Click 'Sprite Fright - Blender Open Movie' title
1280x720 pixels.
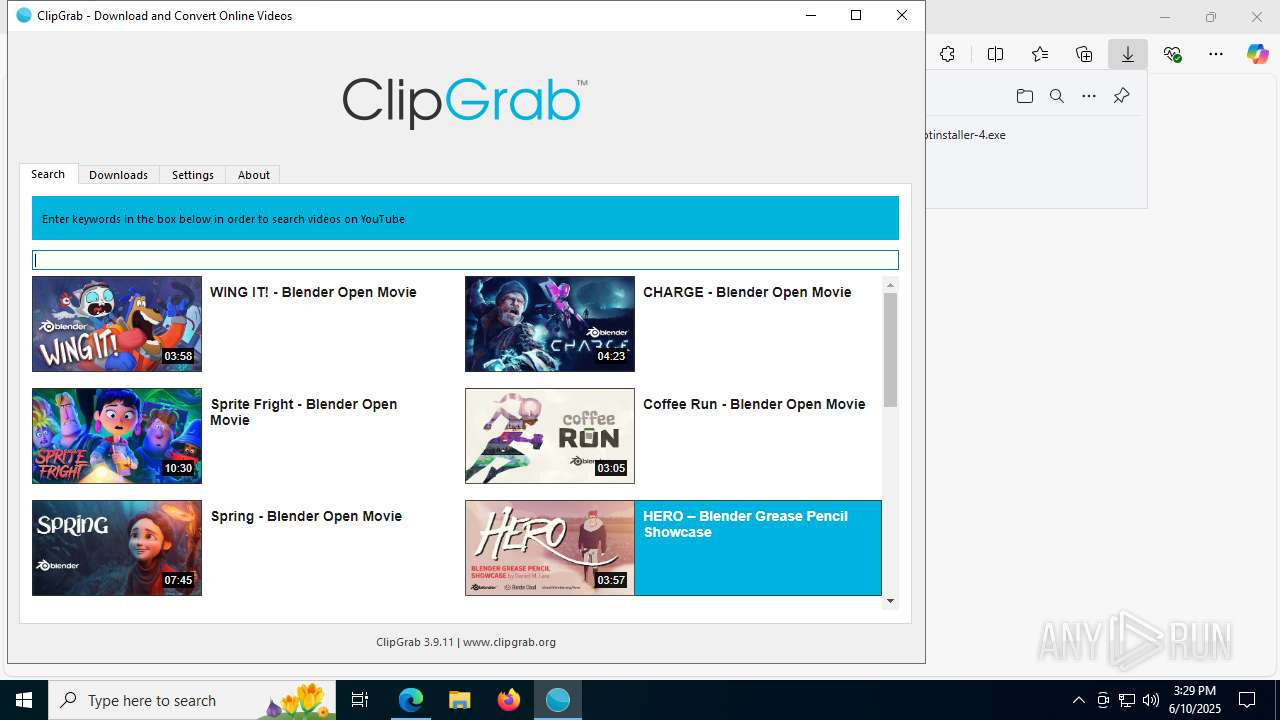tap(304, 412)
